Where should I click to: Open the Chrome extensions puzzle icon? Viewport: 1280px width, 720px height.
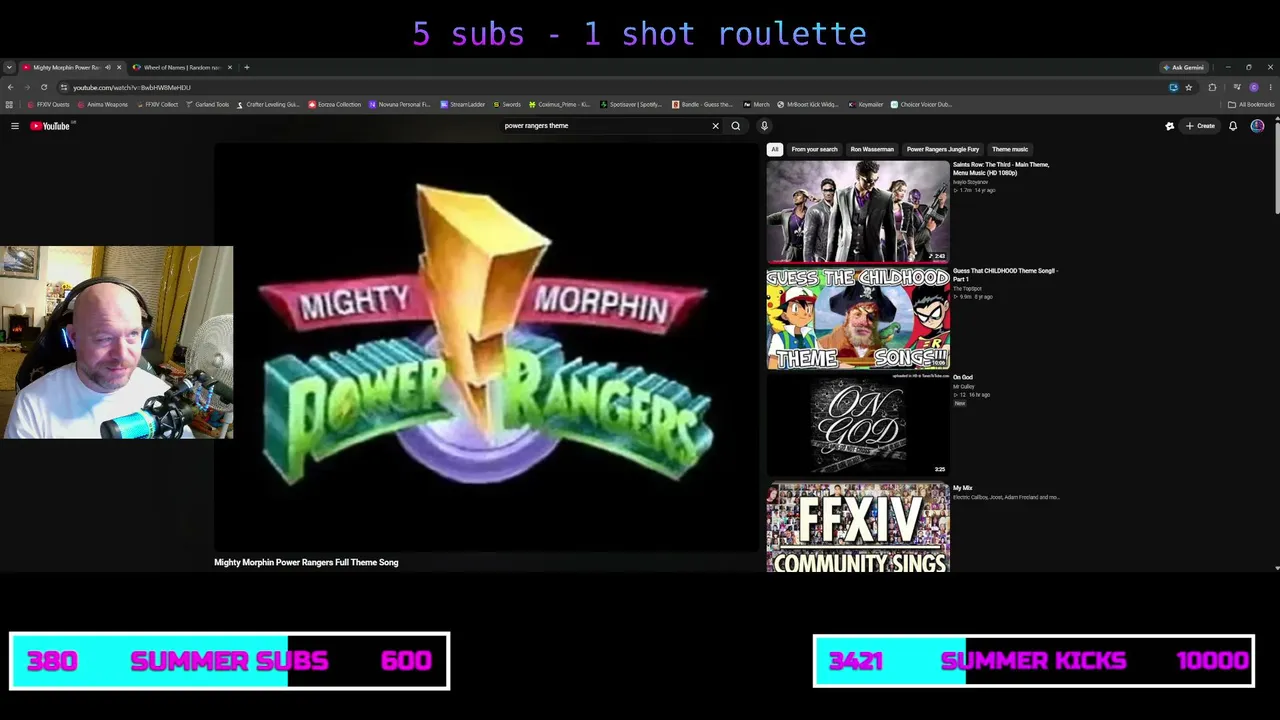coord(1213,87)
